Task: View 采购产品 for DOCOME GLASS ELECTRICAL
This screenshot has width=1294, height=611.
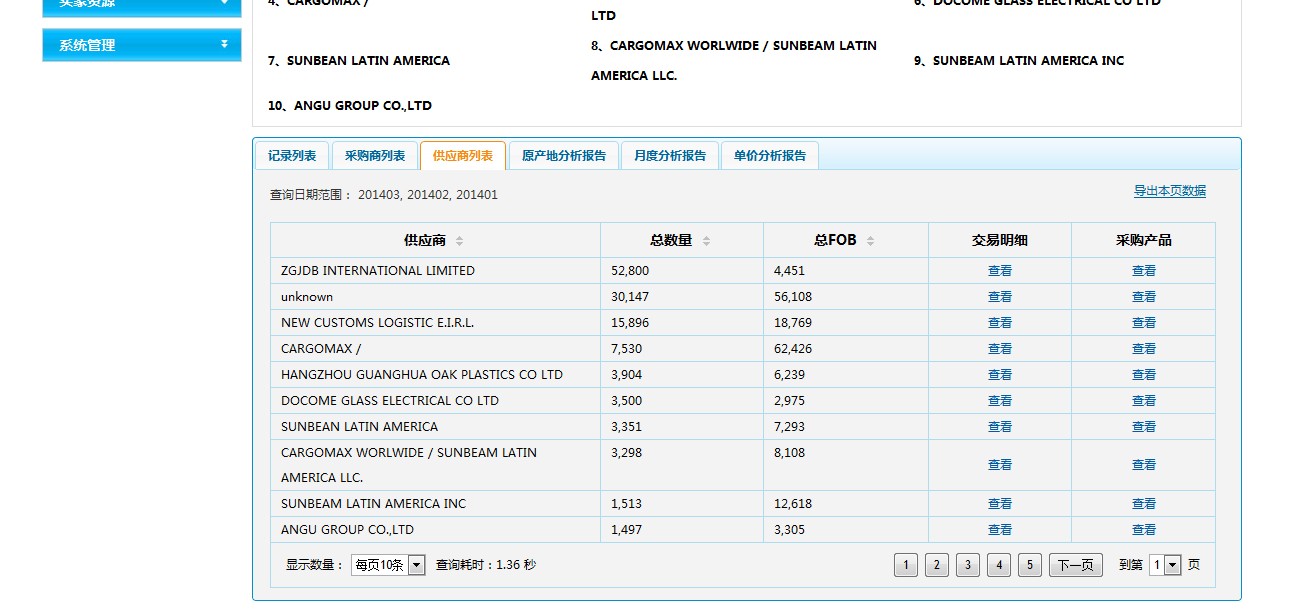Action: point(1144,401)
